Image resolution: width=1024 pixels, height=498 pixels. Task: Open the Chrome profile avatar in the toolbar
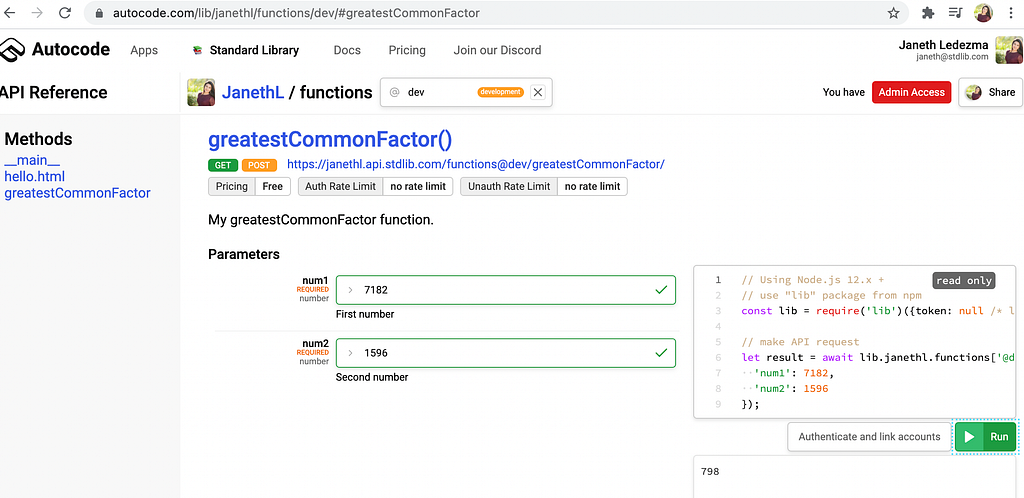pyautogui.click(x=983, y=12)
